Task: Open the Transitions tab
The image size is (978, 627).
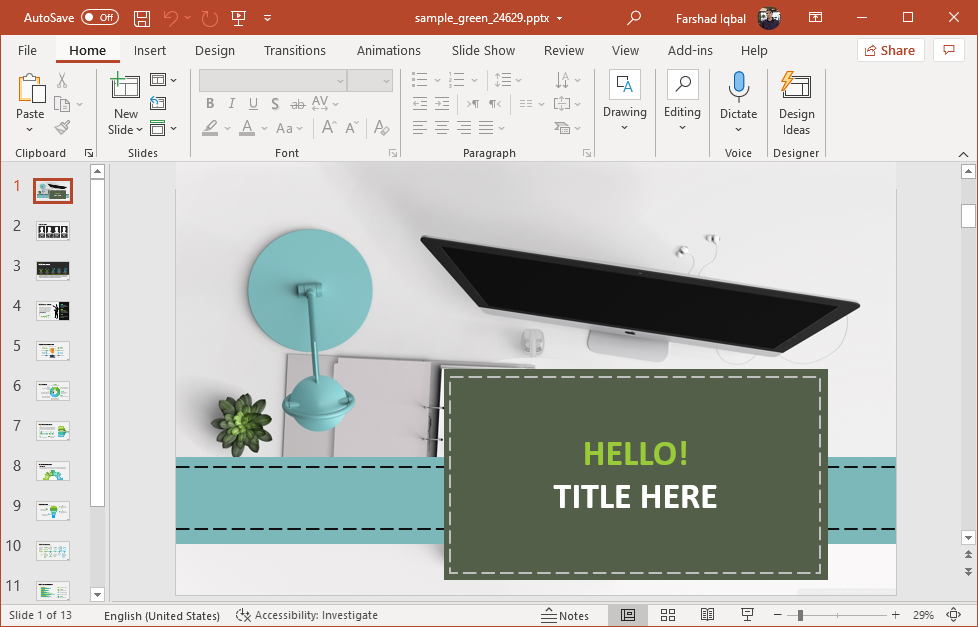Action: point(294,50)
